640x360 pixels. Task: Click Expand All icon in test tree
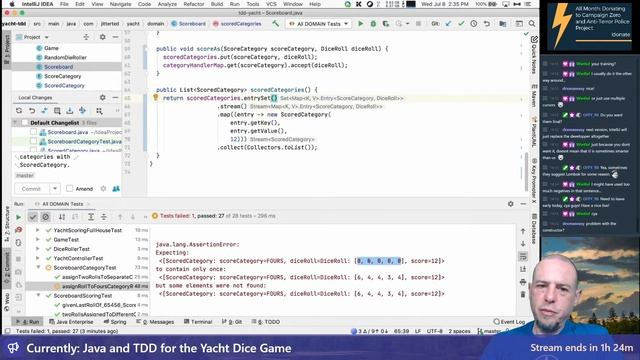91,217
